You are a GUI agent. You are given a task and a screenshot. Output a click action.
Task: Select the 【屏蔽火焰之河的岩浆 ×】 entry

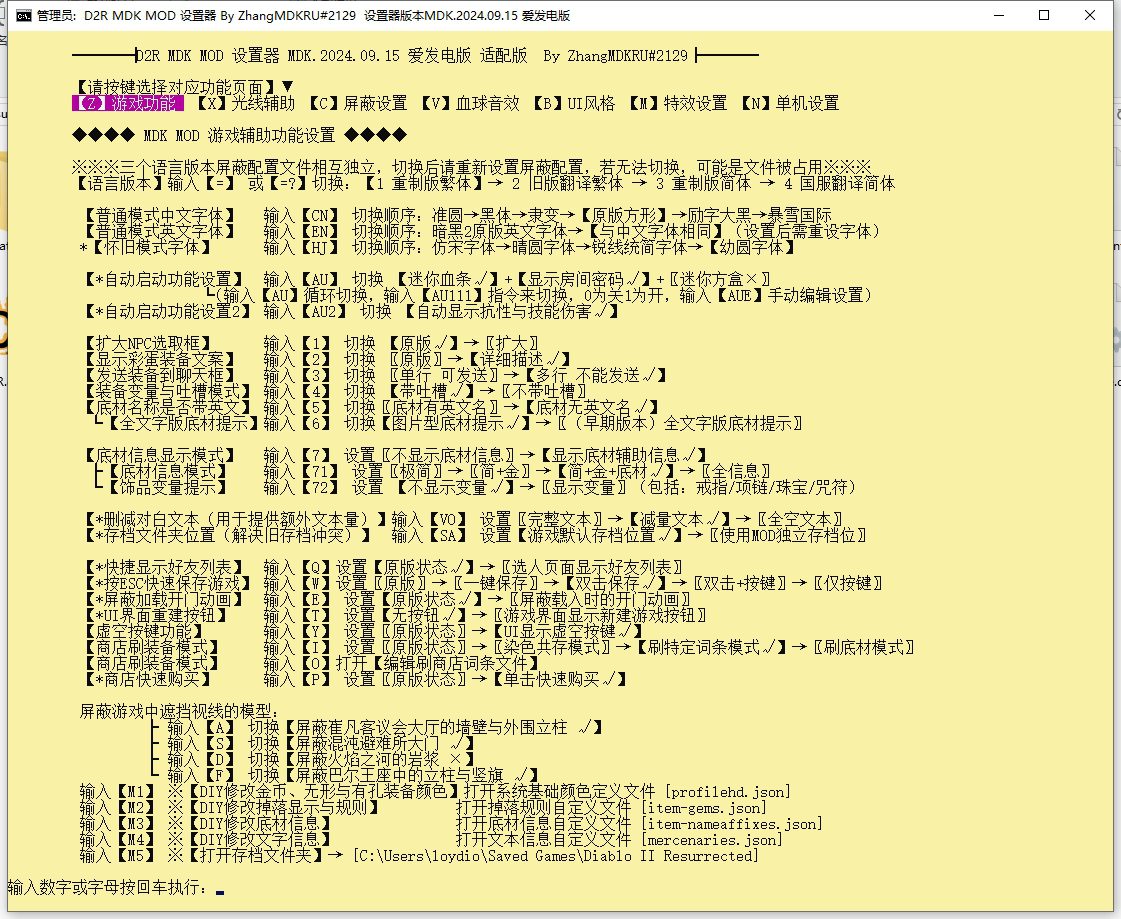pos(379,760)
